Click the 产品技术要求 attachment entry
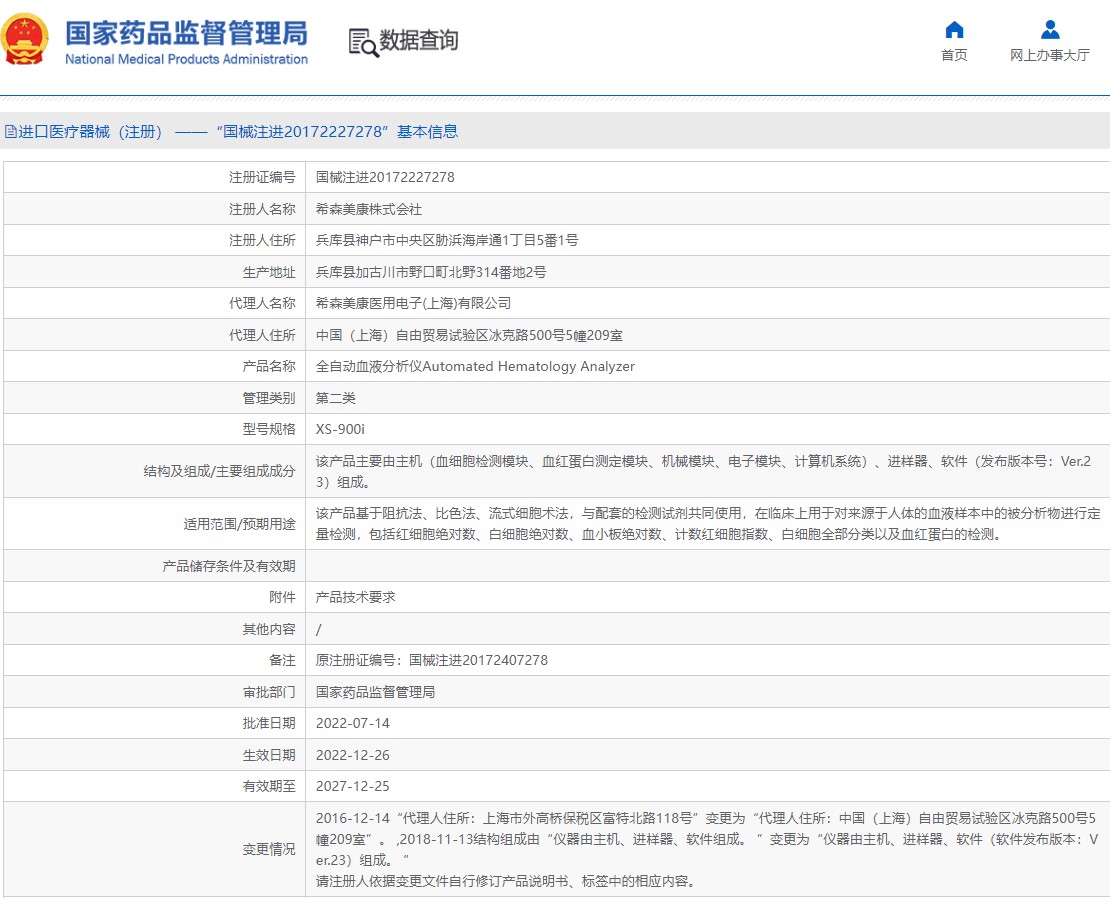 pos(356,597)
